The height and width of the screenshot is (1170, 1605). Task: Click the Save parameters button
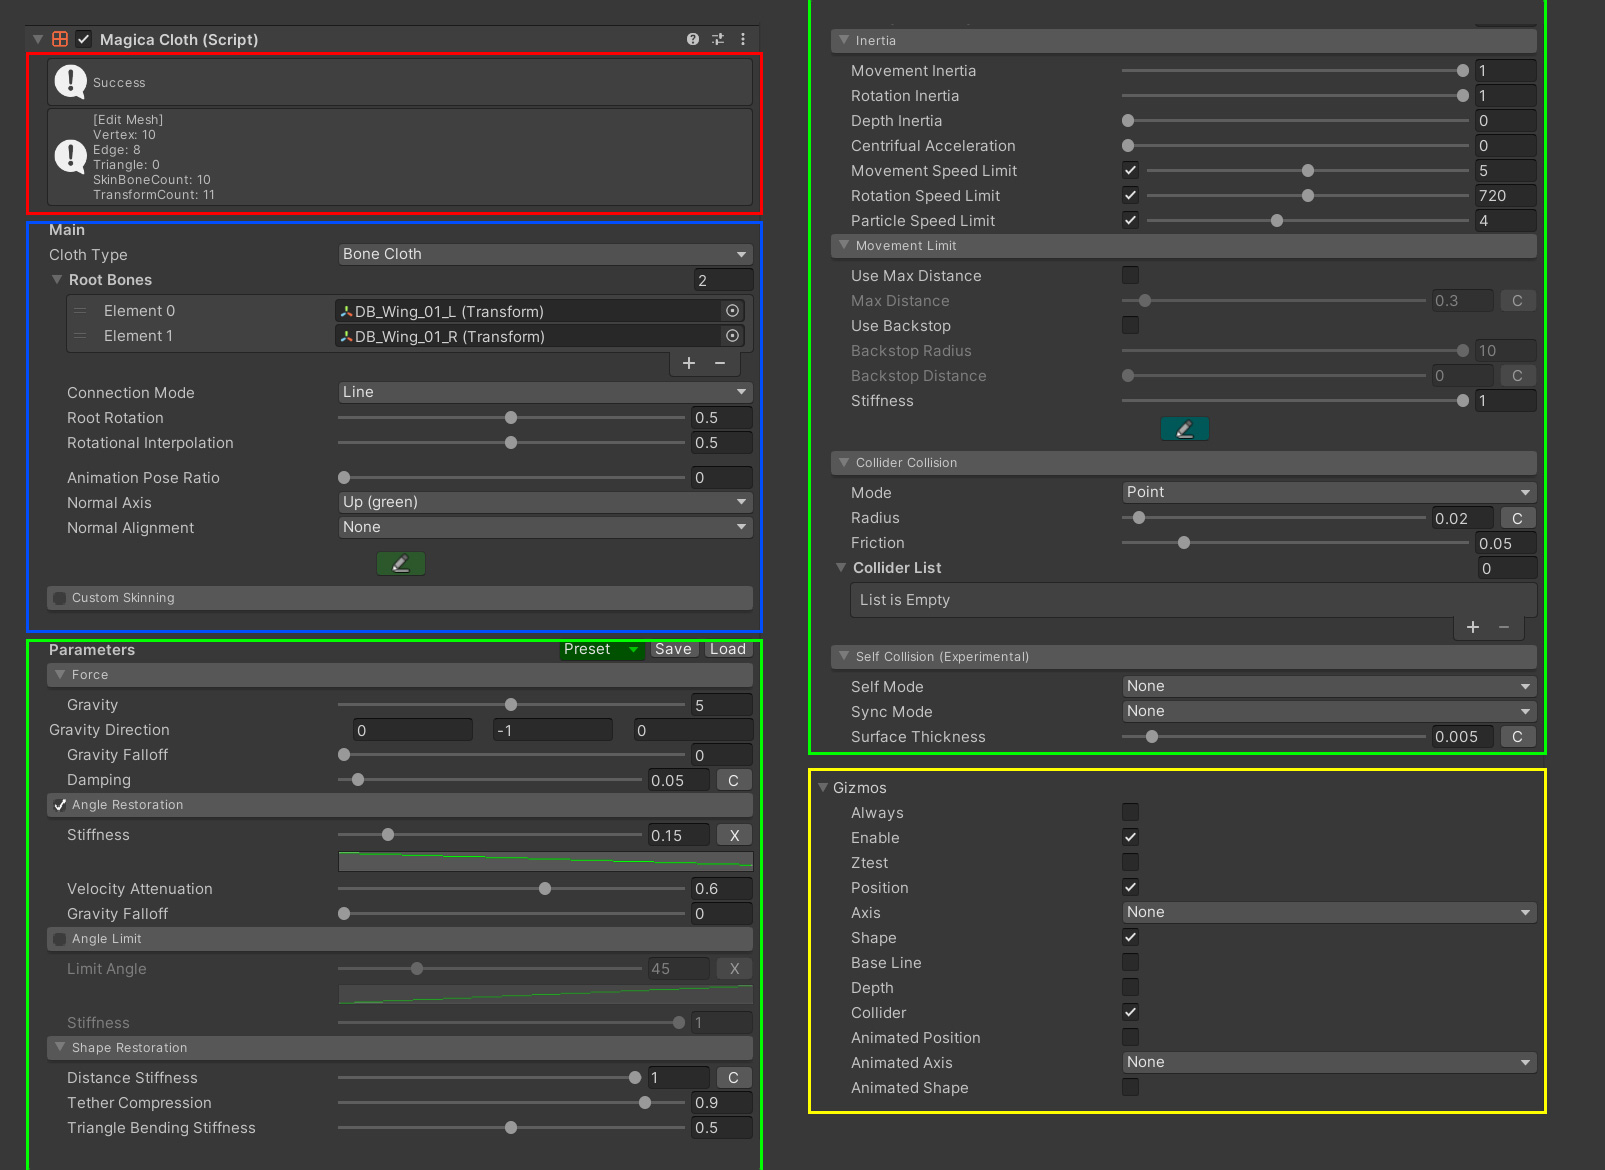pyautogui.click(x=674, y=649)
